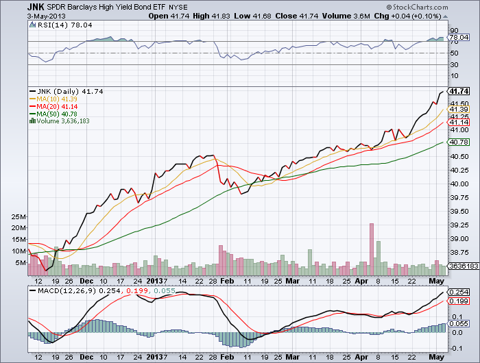
Task: Click the Volume 3.6M value in header
Action: (346, 16)
